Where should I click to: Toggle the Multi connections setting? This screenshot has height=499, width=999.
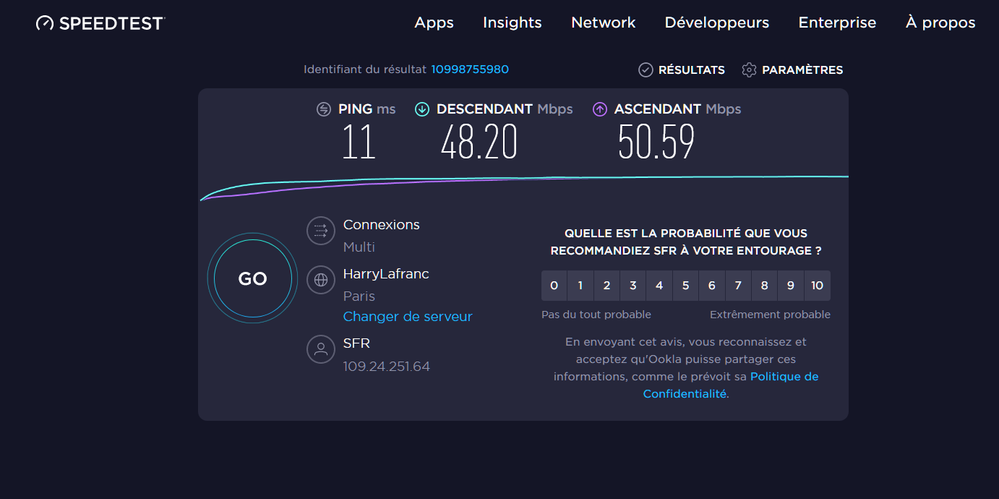click(359, 247)
